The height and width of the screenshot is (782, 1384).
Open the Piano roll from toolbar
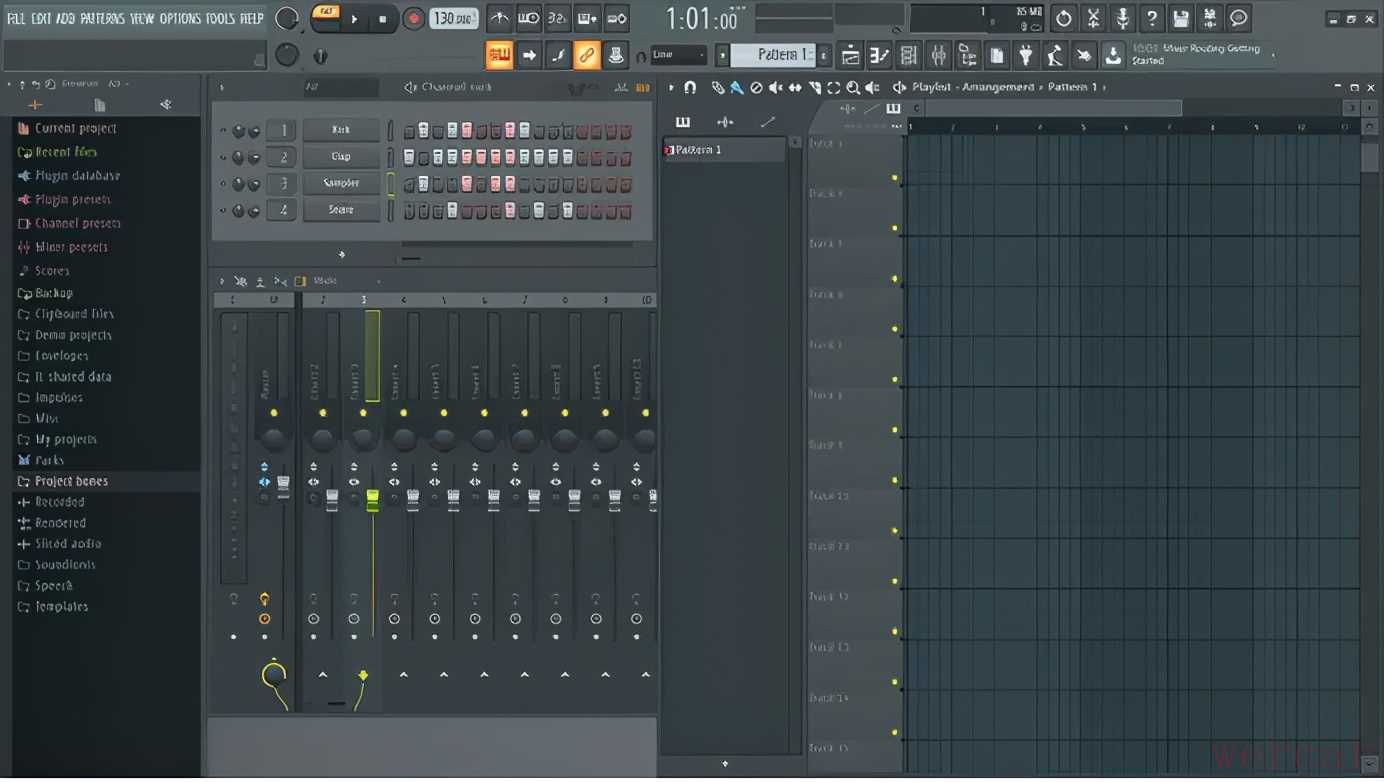[879, 56]
